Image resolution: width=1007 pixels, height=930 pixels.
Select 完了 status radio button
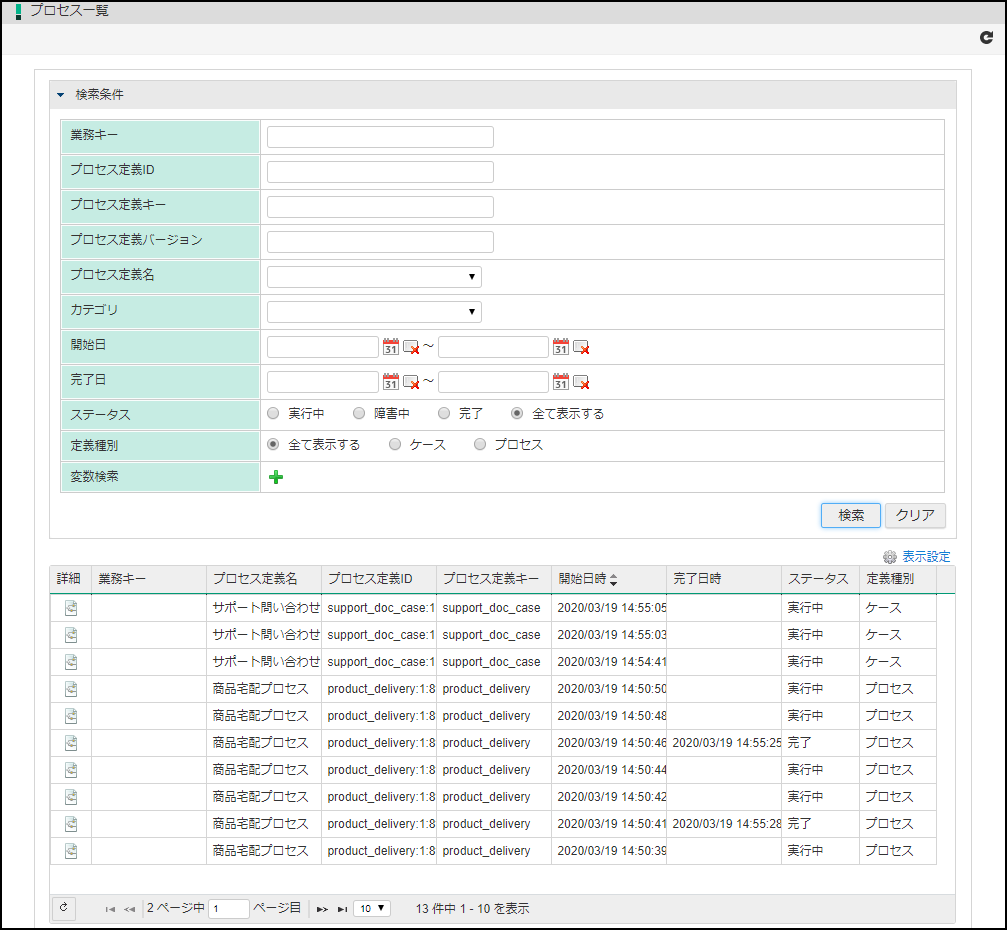pyautogui.click(x=444, y=413)
